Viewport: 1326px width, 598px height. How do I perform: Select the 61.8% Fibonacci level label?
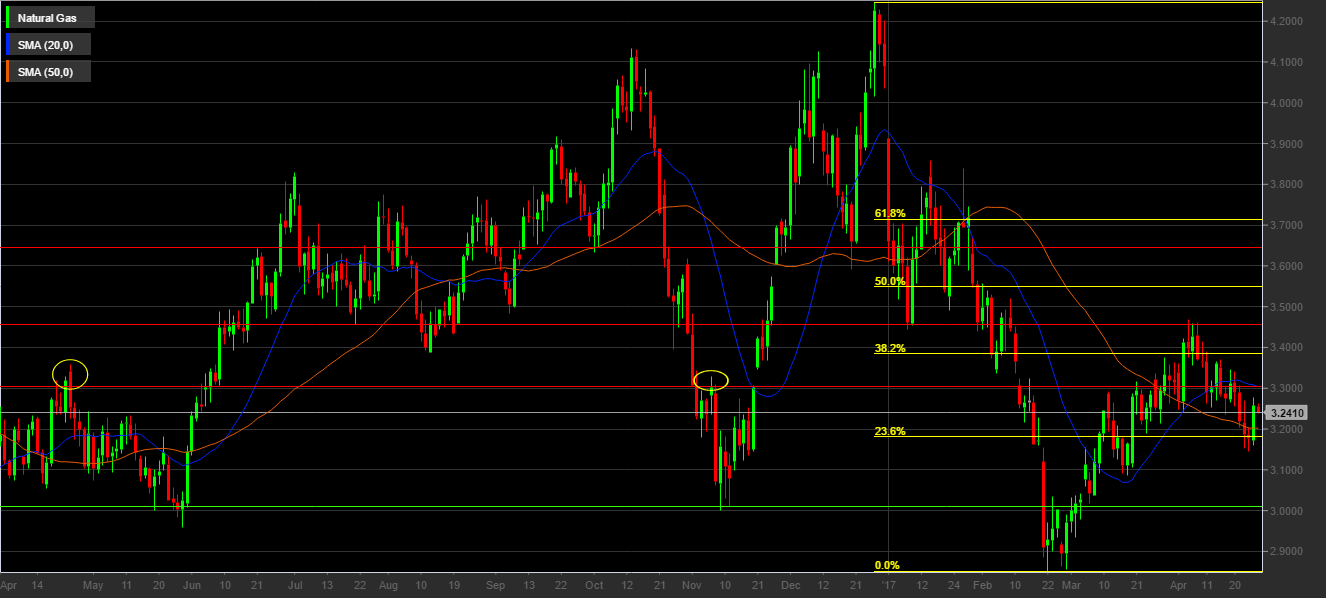point(890,213)
